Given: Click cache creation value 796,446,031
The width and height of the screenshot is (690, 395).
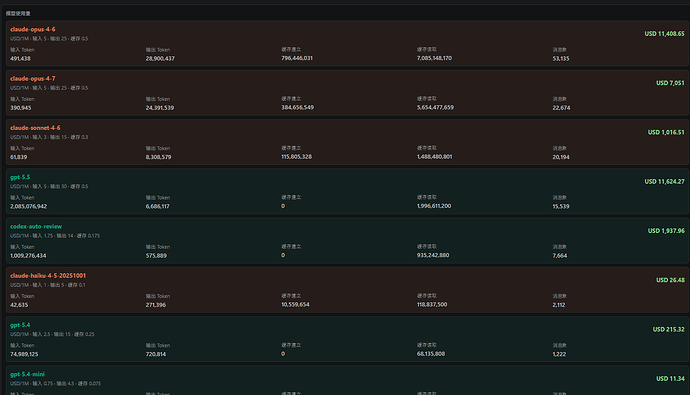Looking at the screenshot, I should [297, 58].
